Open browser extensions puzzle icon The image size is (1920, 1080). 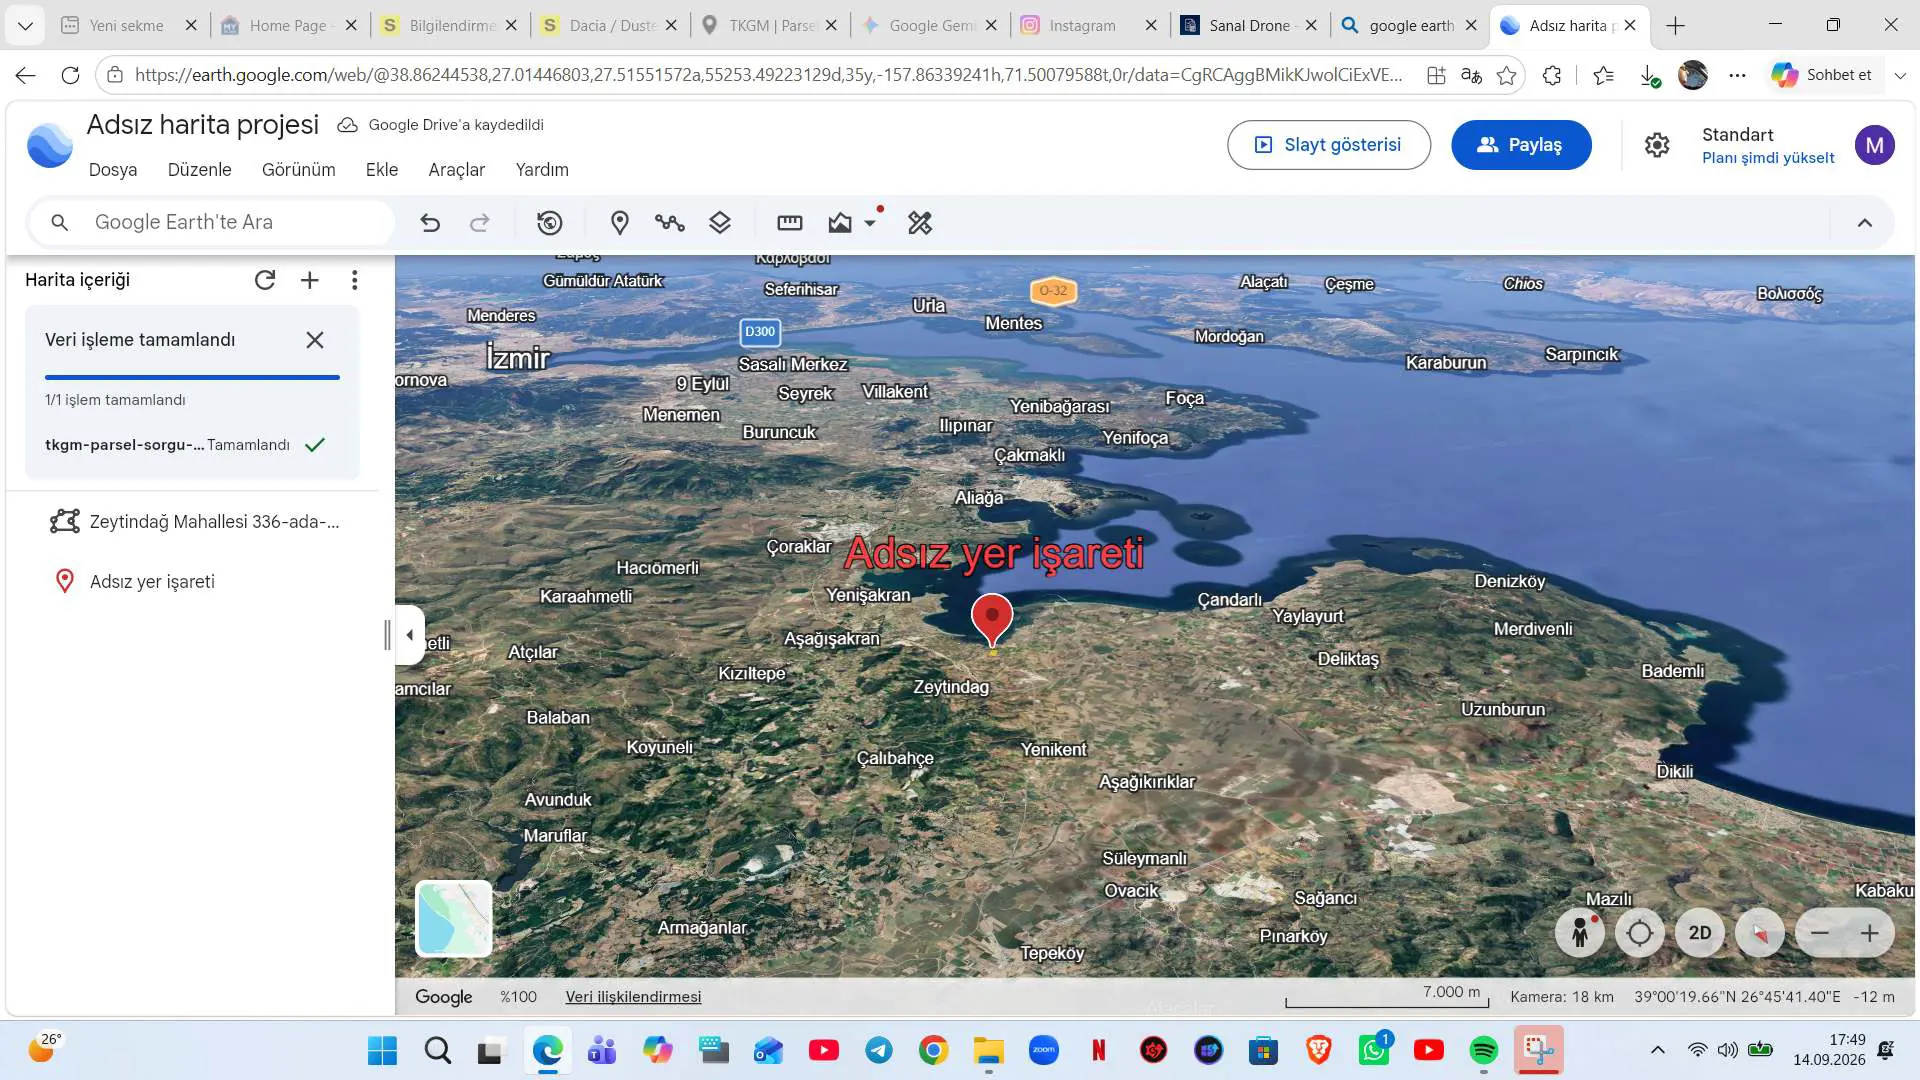tap(1552, 75)
